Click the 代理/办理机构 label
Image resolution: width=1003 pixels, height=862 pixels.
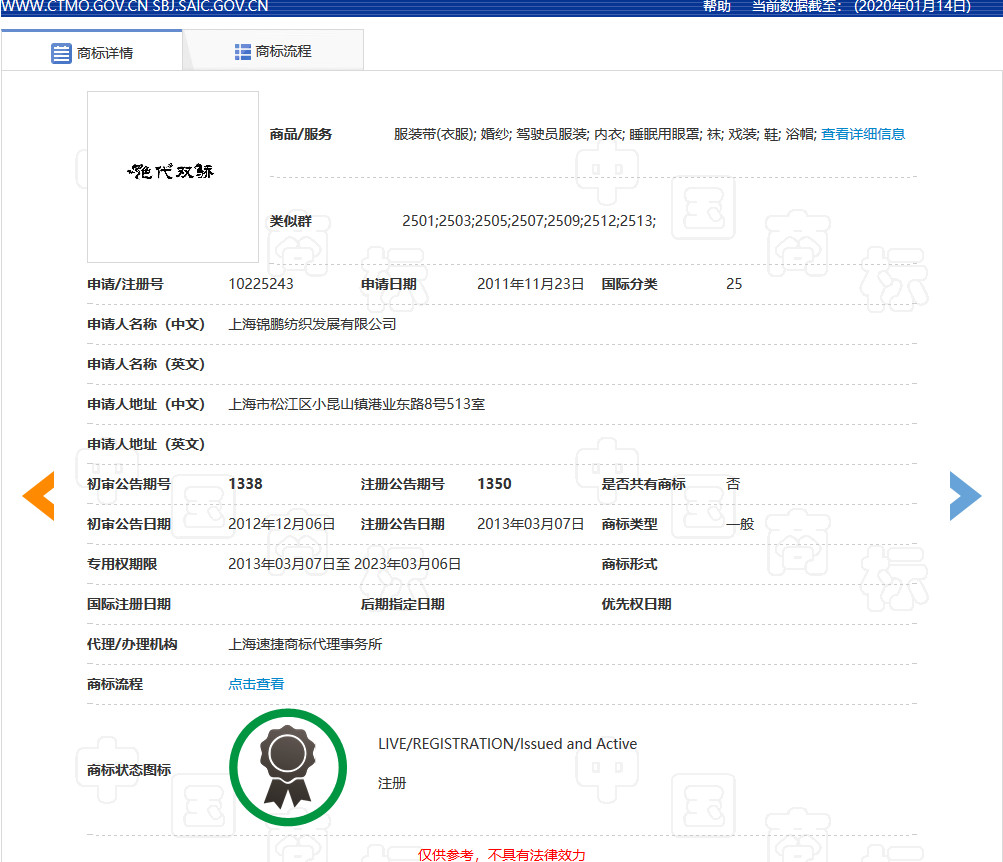coord(132,644)
